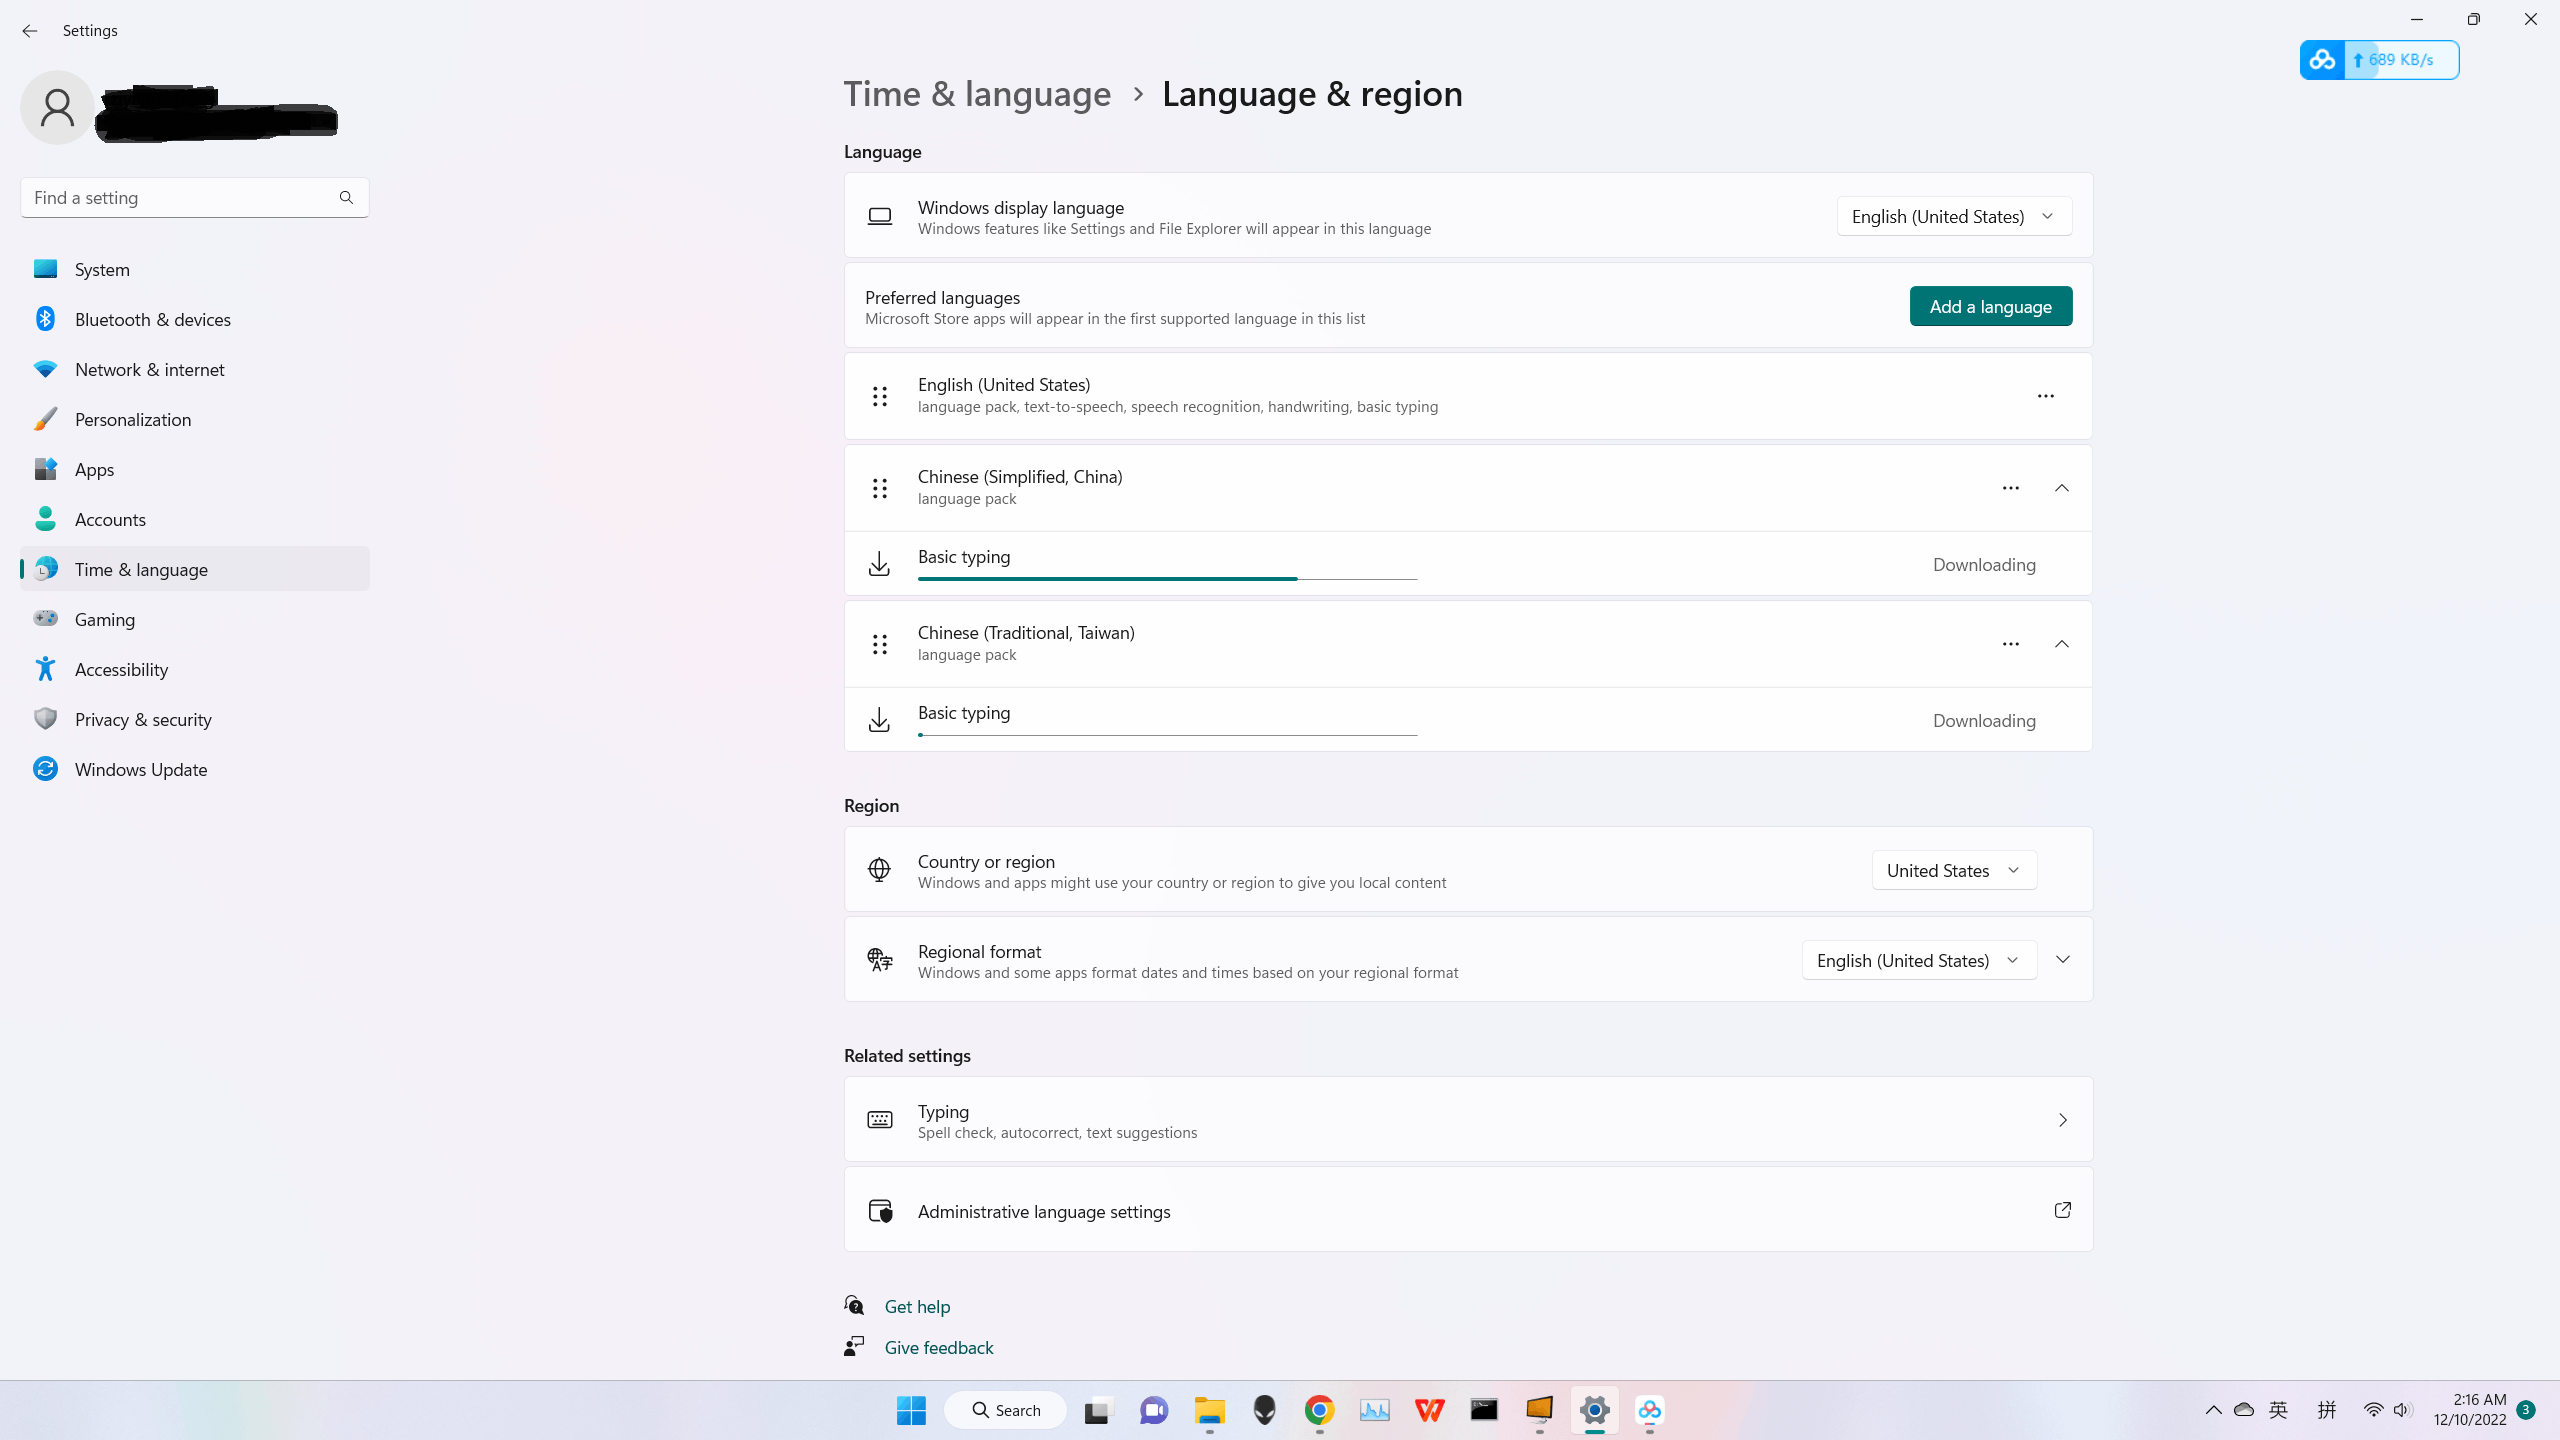Open the Country or region dropdown

(x=1953, y=870)
